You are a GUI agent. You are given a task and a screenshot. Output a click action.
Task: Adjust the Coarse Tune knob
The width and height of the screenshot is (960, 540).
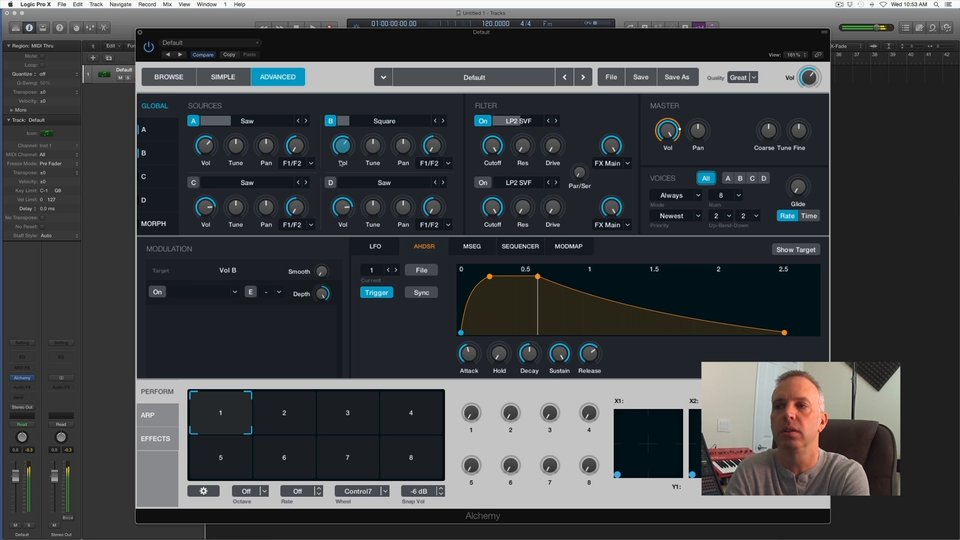(x=768, y=130)
